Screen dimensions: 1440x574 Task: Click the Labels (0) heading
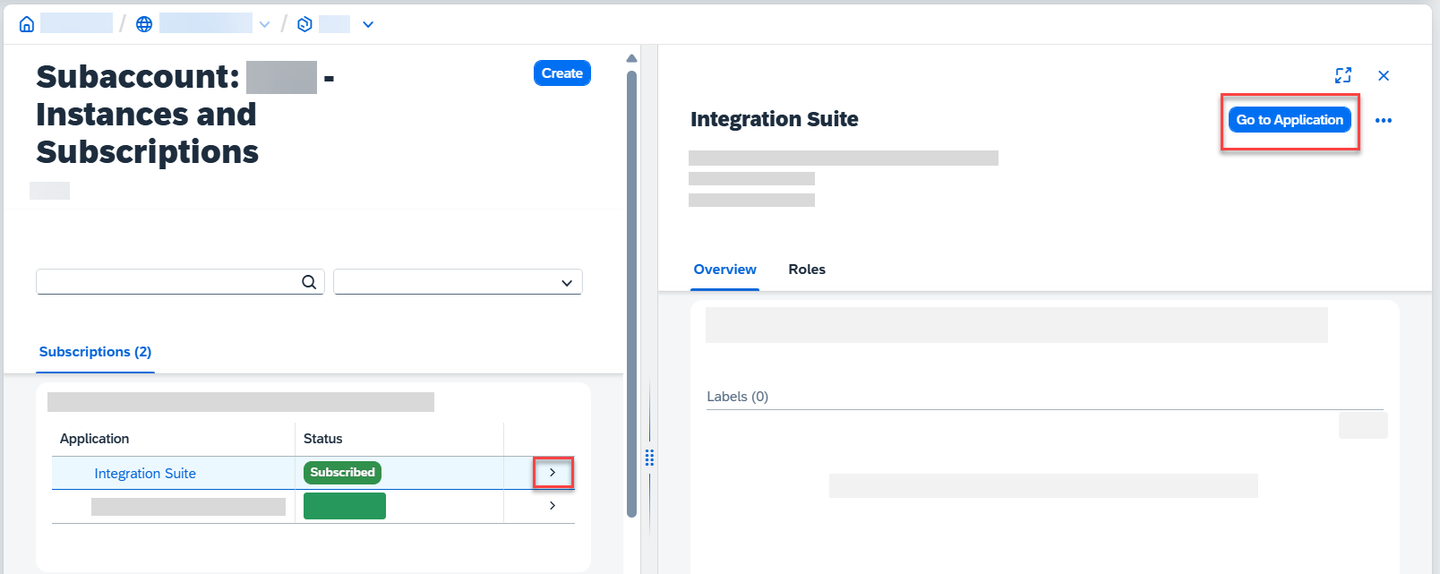point(737,397)
